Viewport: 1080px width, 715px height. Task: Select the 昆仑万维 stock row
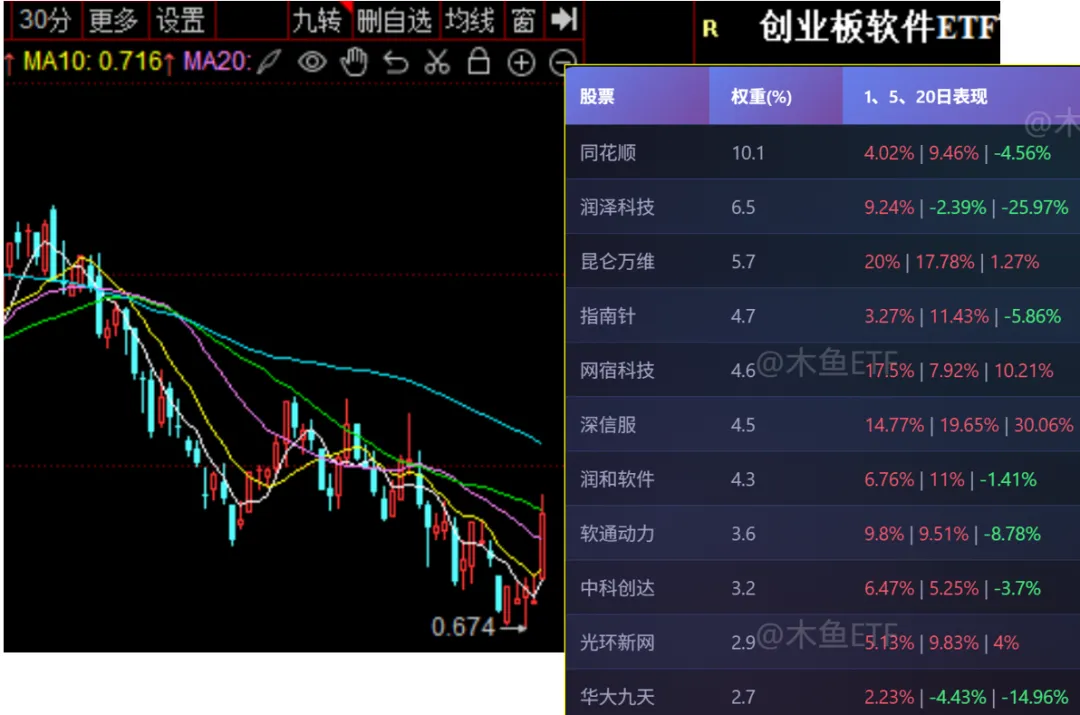tap(822, 261)
